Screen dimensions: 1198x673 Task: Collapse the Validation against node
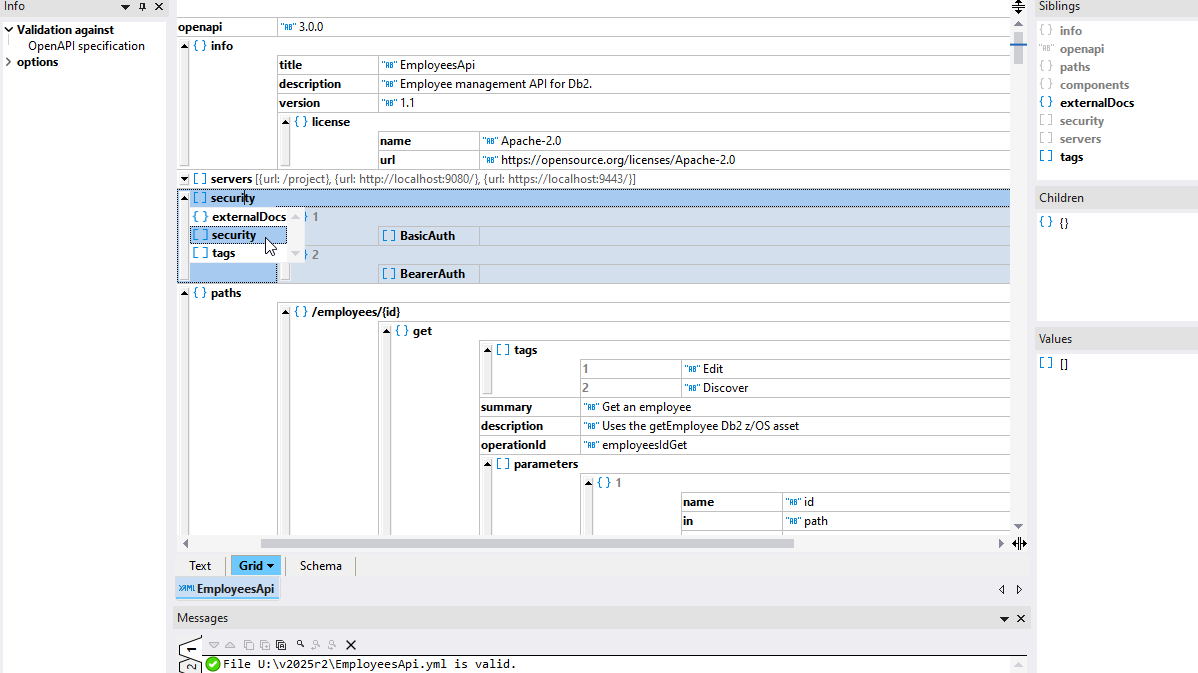[9, 30]
